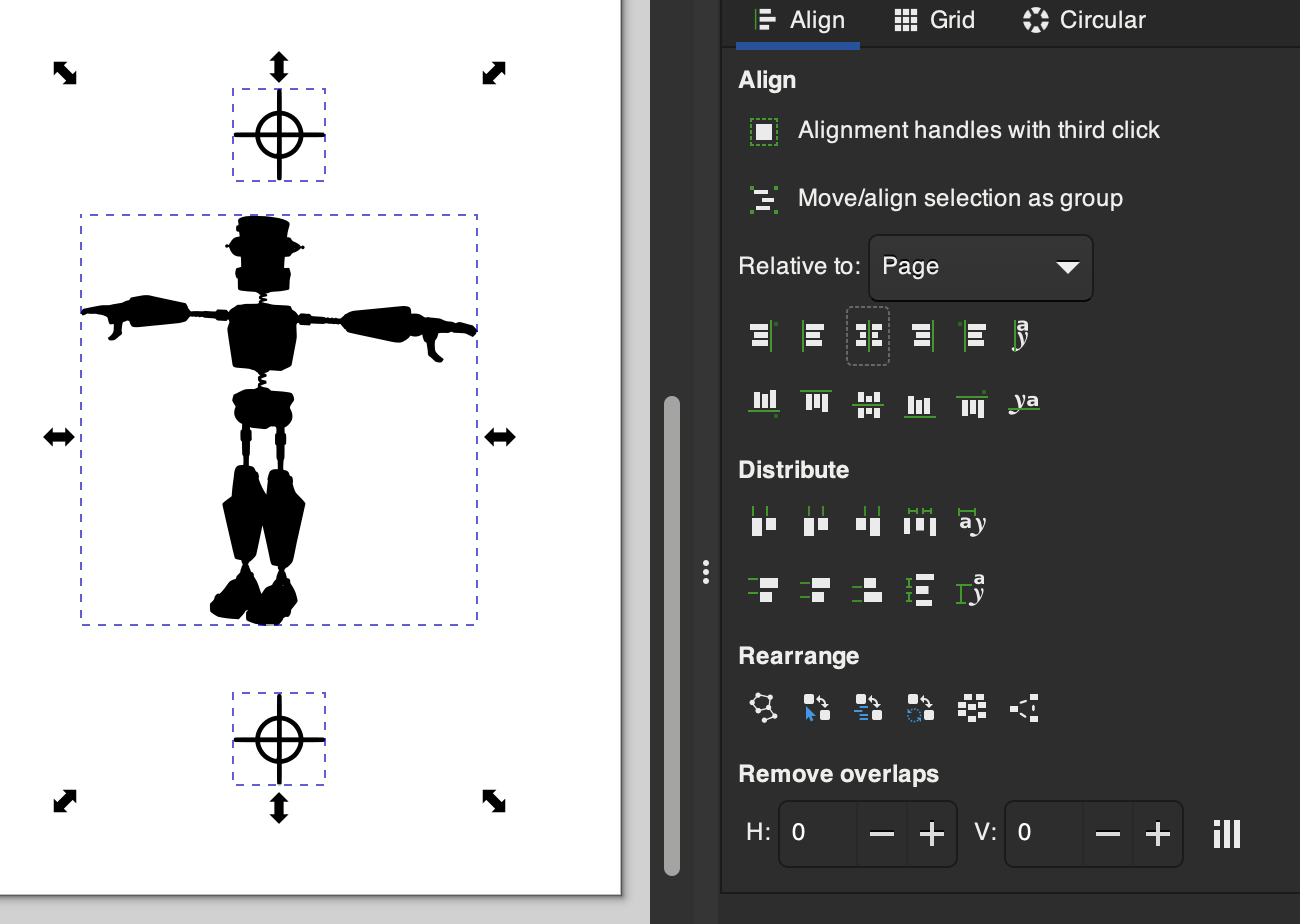The height and width of the screenshot is (924, 1300).
Task: Click the align bottom edges icon
Action: click(920, 403)
